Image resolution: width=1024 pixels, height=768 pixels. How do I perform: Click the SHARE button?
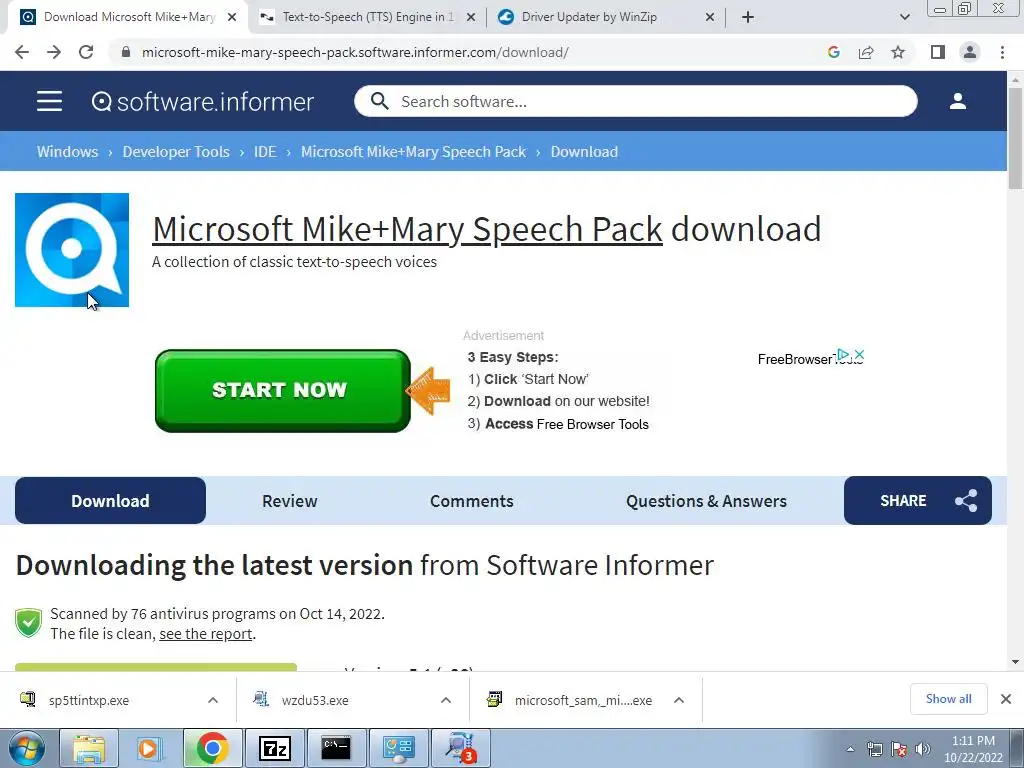pos(918,500)
